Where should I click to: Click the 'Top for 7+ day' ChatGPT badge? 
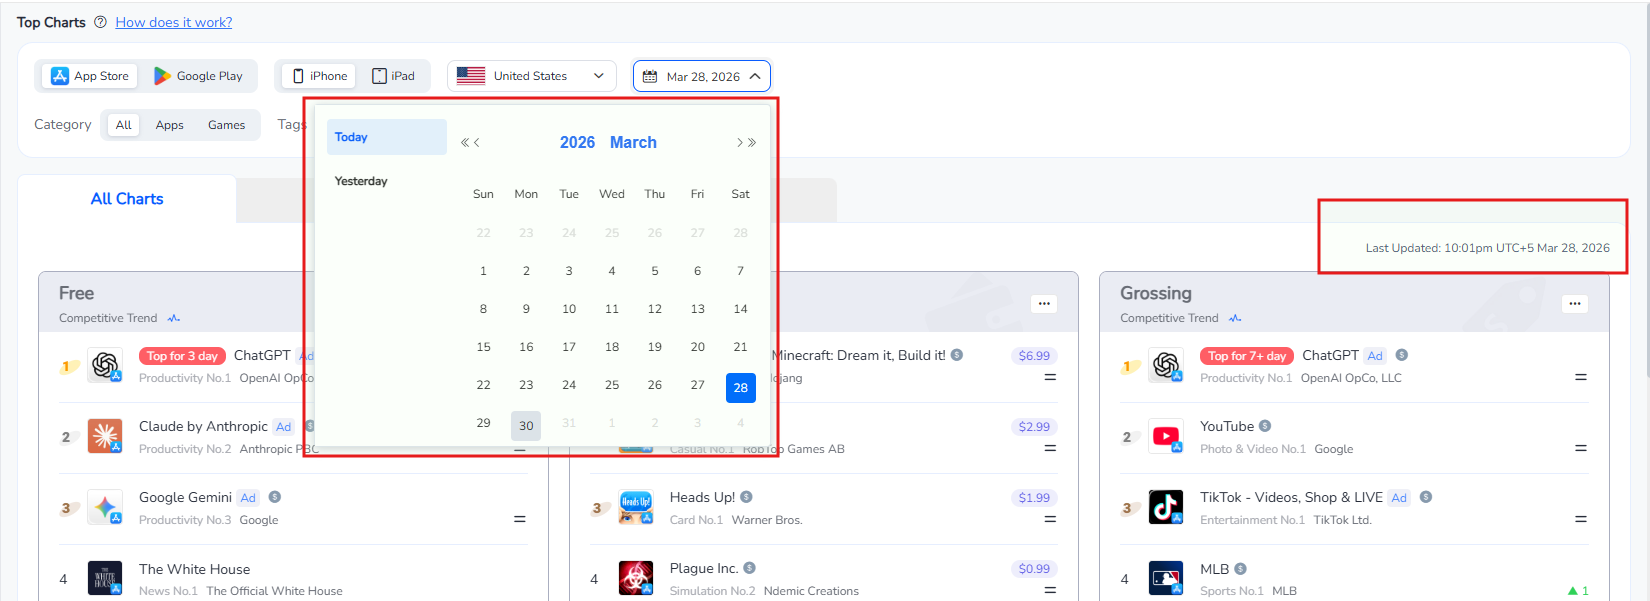pos(1247,356)
